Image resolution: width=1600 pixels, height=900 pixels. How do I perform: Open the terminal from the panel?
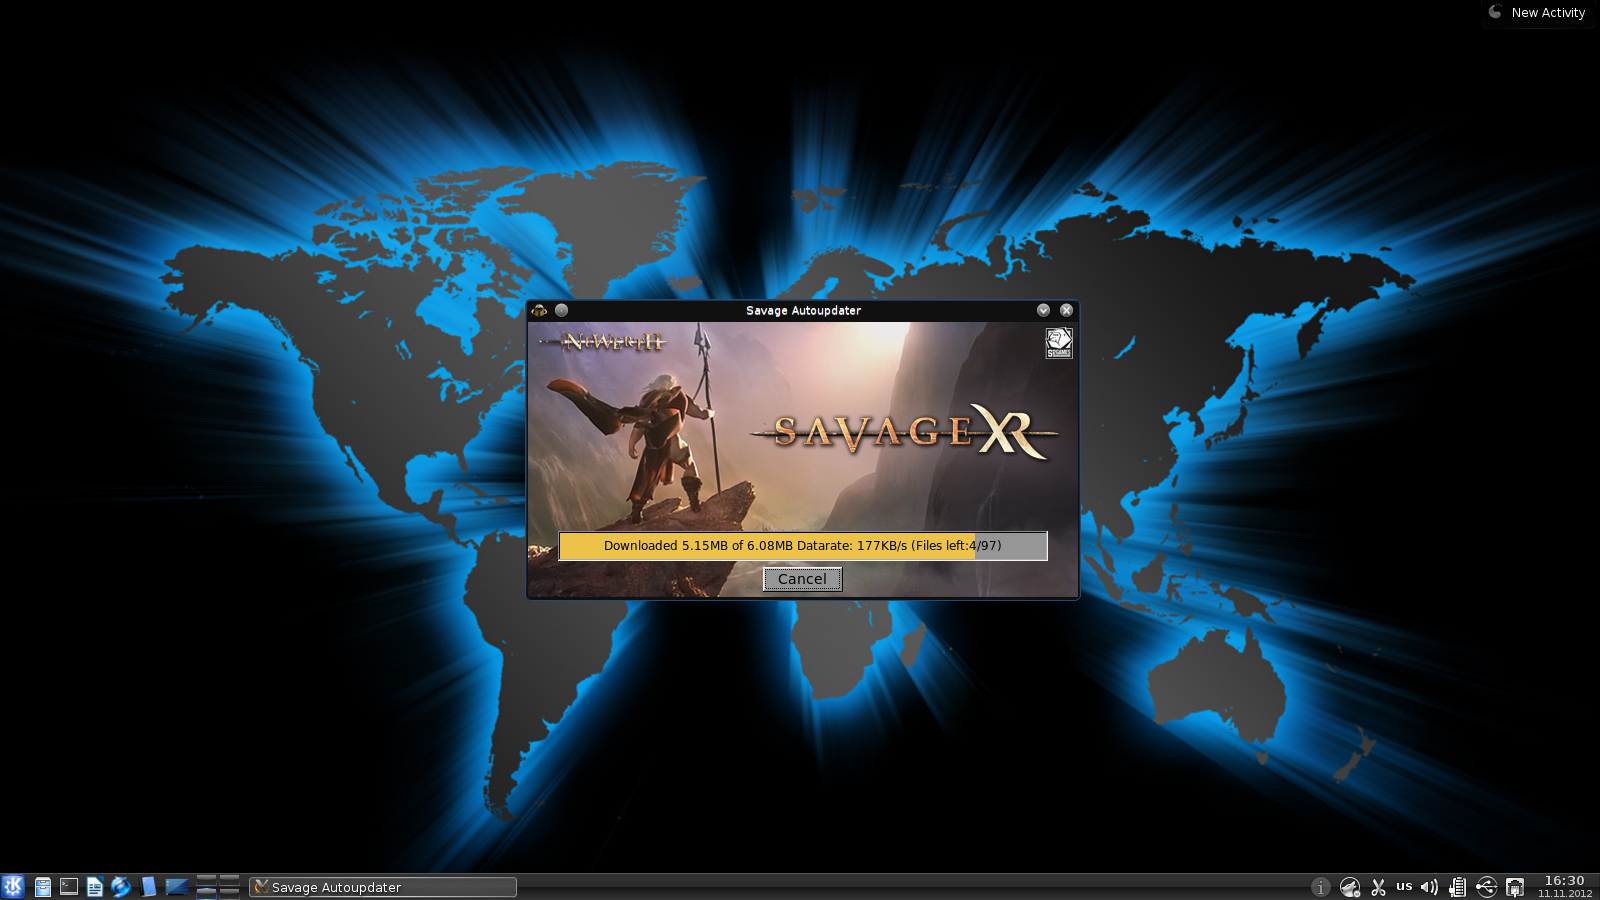pyautogui.click(x=69, y=887)
